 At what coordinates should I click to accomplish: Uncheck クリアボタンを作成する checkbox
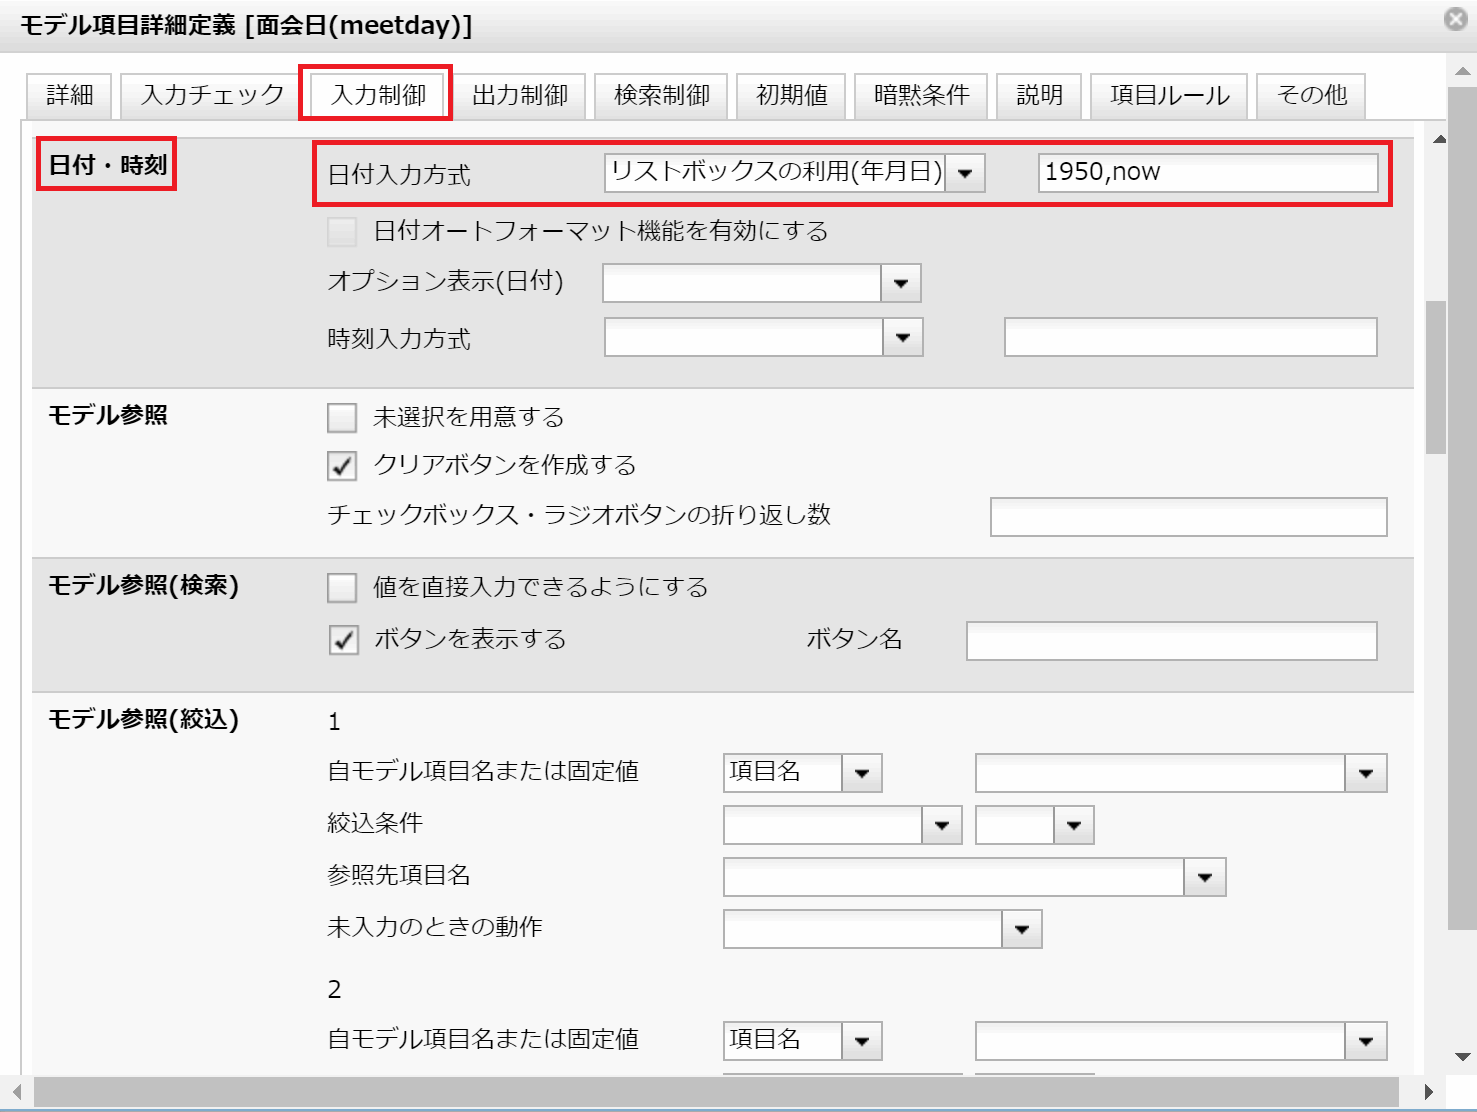342,466
